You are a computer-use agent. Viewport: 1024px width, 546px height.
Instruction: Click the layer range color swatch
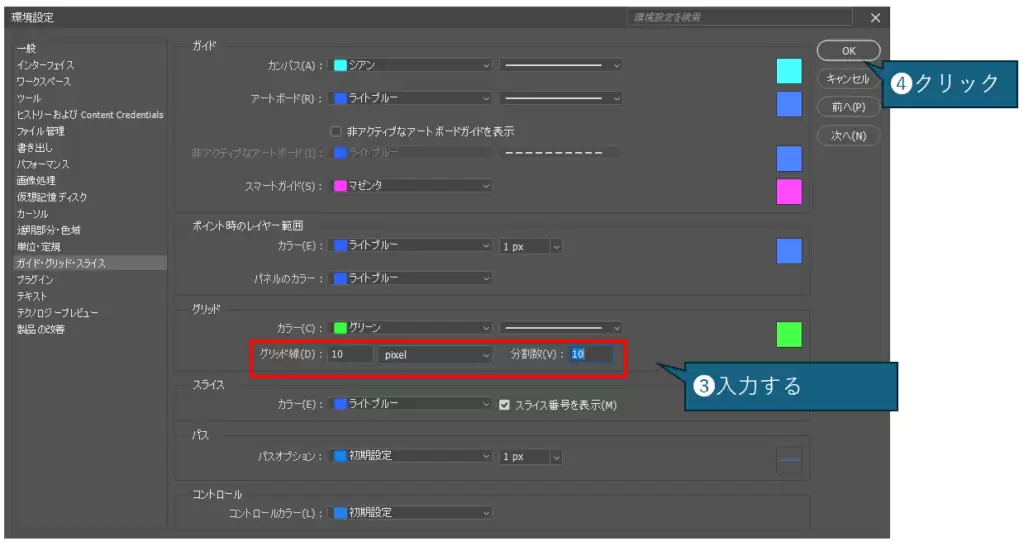(x=789, y=251)
